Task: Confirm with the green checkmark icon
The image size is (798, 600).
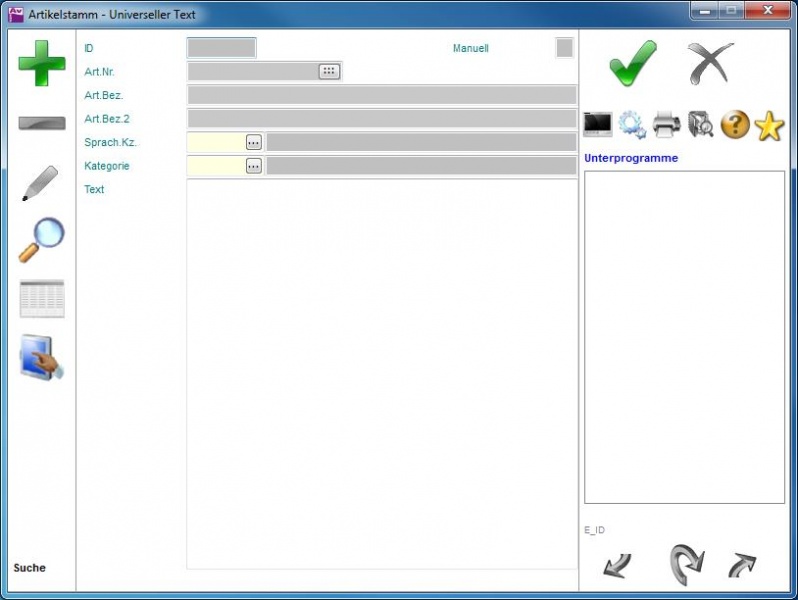Action: [x=633, y=63]
